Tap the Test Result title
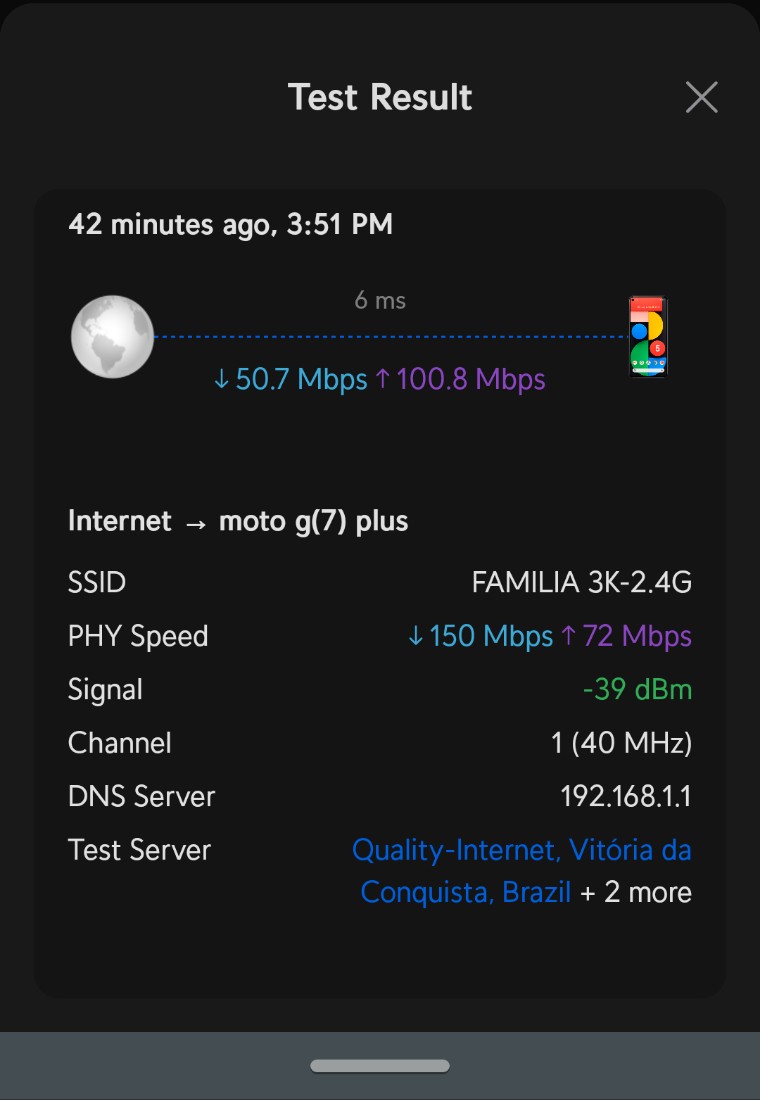Image resolution: width=760 pixels, height=1100 pixels. [380, 98]
